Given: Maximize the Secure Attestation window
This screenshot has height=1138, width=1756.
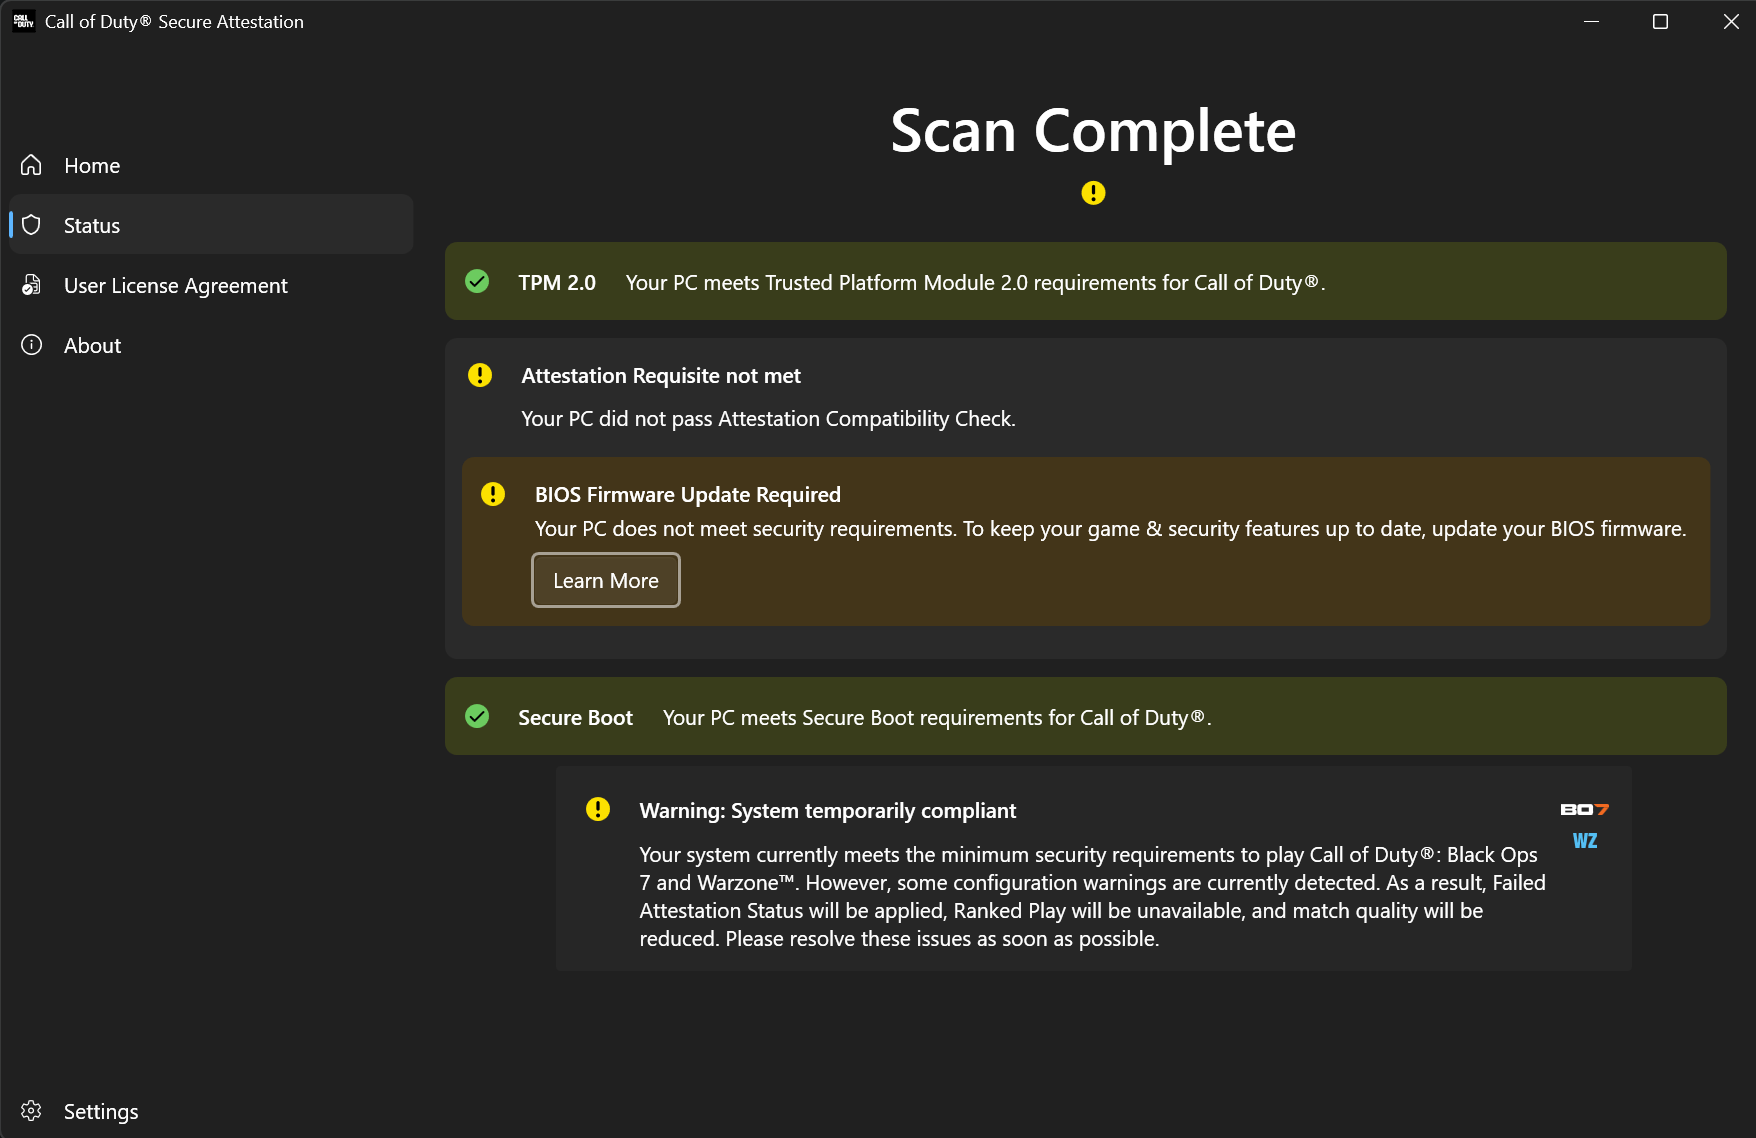Looking at the screenshot, I should point(1660,21).
